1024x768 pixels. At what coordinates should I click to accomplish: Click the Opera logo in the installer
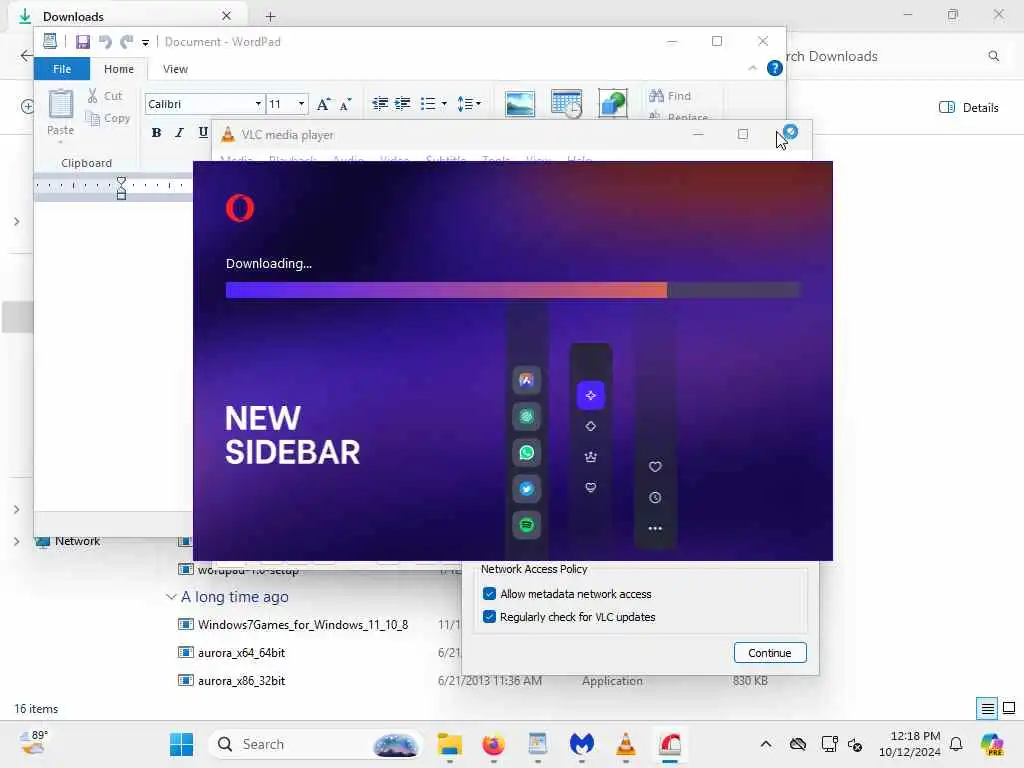[240, 208]
